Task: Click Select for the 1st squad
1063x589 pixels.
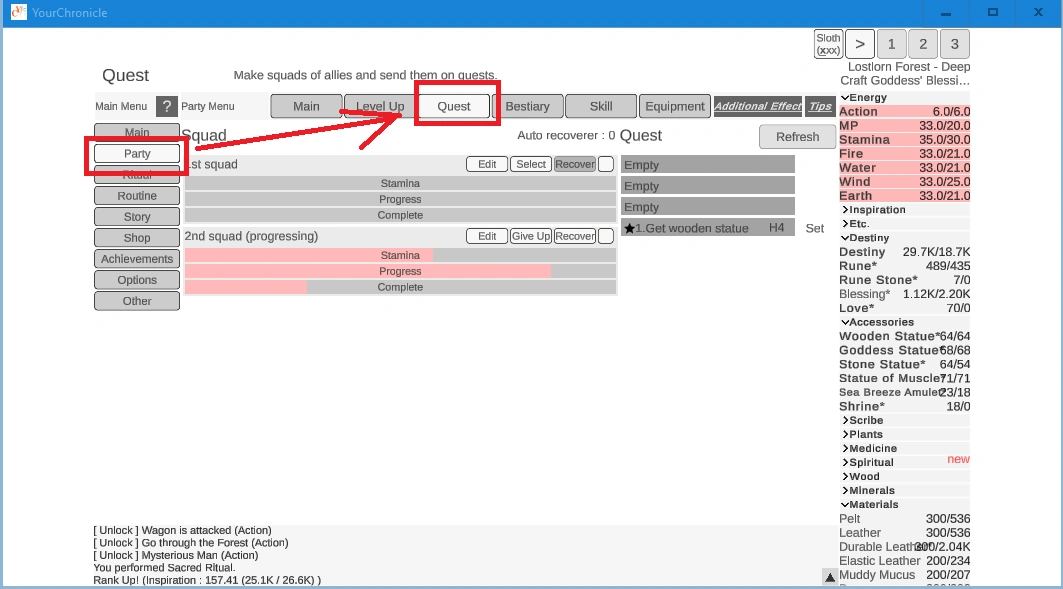Action: [x=531, y=164]
